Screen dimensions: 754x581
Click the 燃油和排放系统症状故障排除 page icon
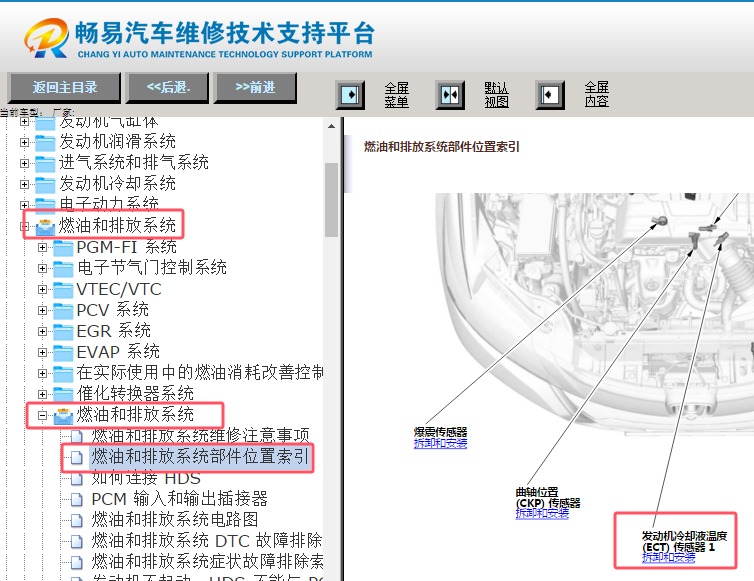(x=76, y=562)
